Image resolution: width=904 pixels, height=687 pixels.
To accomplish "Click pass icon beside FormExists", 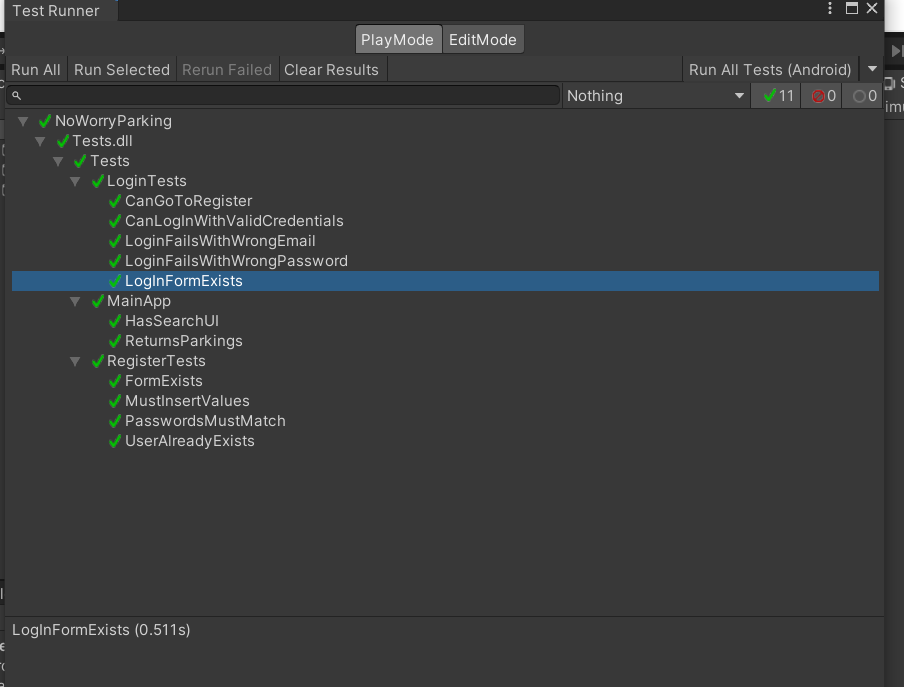I will [115, 381].
